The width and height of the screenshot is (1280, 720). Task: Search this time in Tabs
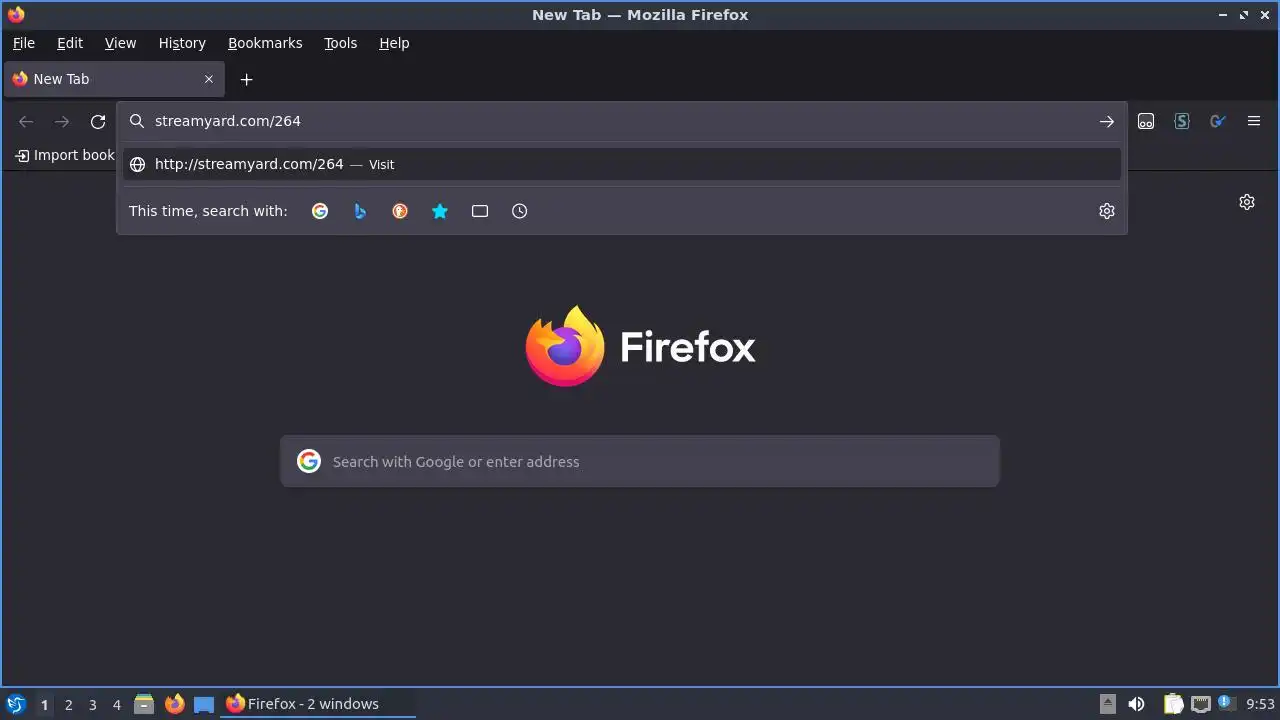[480, 211]
